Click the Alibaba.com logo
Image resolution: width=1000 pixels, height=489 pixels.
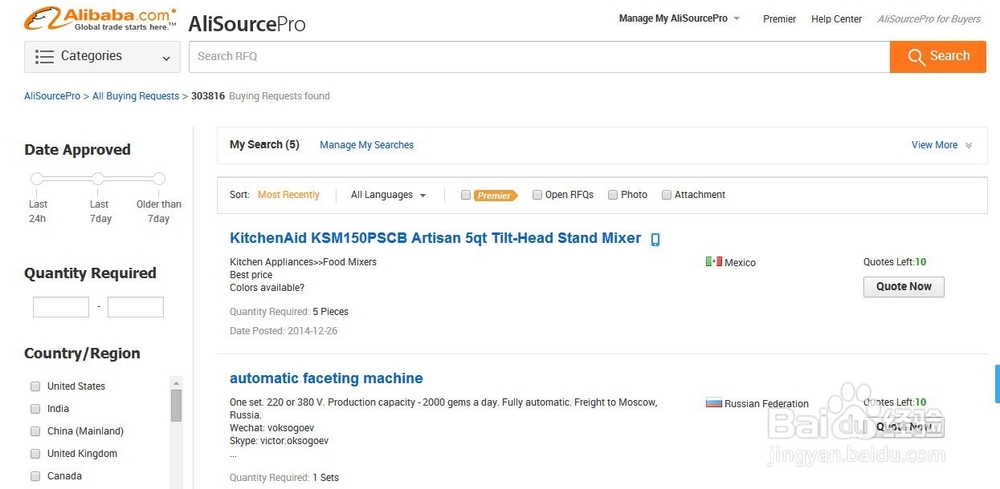(100, 18)
